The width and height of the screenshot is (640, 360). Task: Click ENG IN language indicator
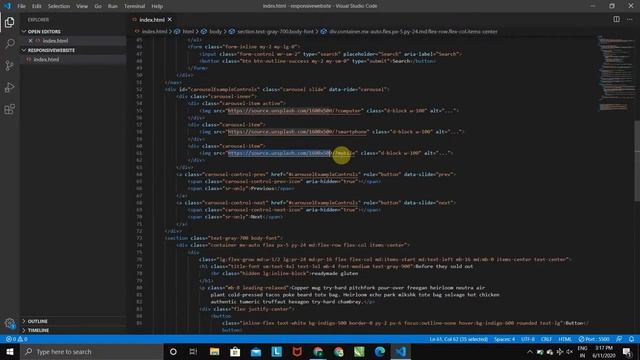coord(582,351)
